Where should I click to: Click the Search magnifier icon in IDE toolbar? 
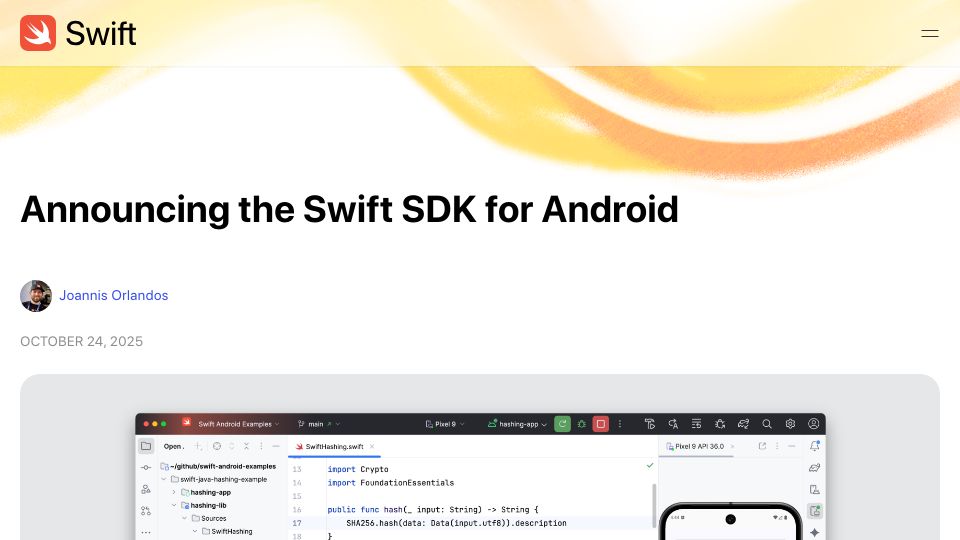tap(767, 424)
